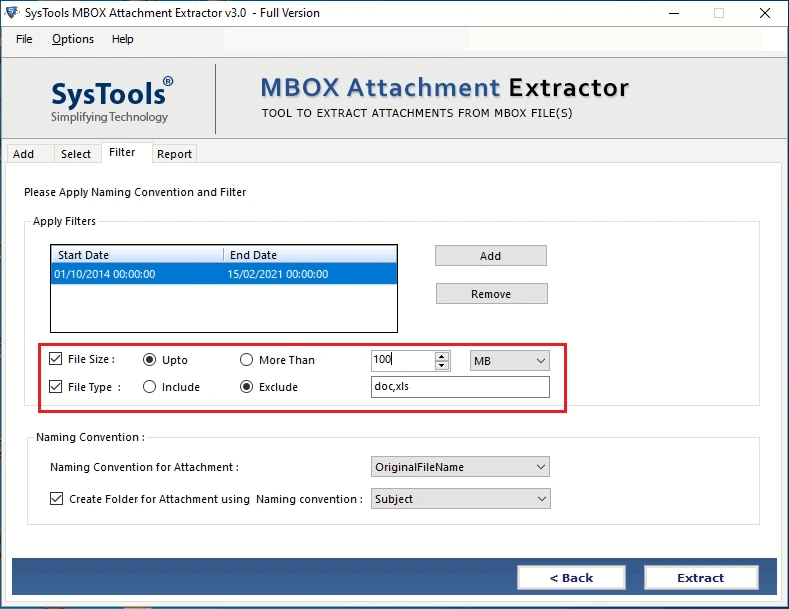Select the Exclude radio button
789x609 pixels.
246,387
